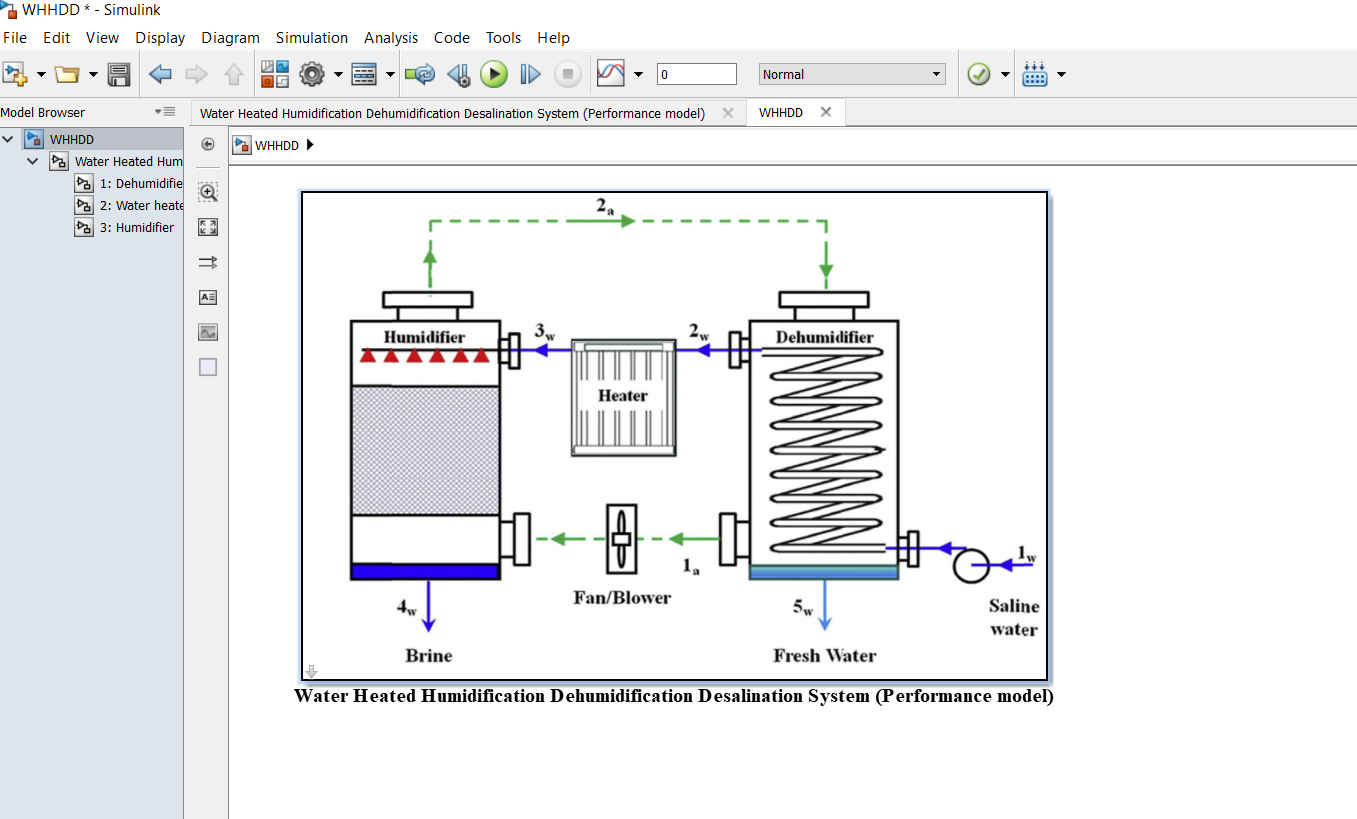Open the stop time dropdown arrow
The width and height of the screenshot is (1357, 819).
coord(638,74)
